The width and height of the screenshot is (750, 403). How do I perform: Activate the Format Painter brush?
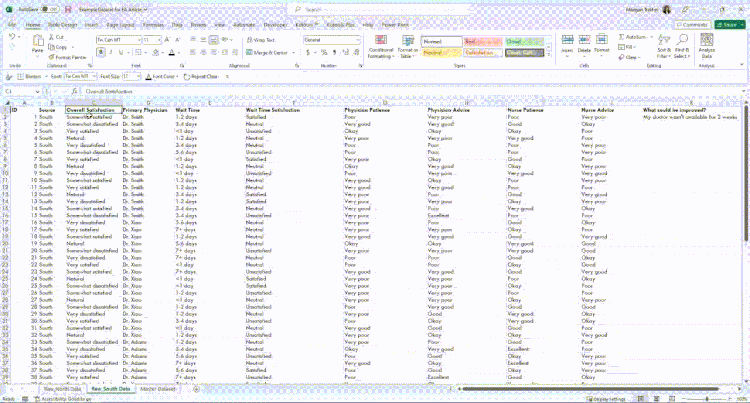pyautogui.click(x=51, y=57)
